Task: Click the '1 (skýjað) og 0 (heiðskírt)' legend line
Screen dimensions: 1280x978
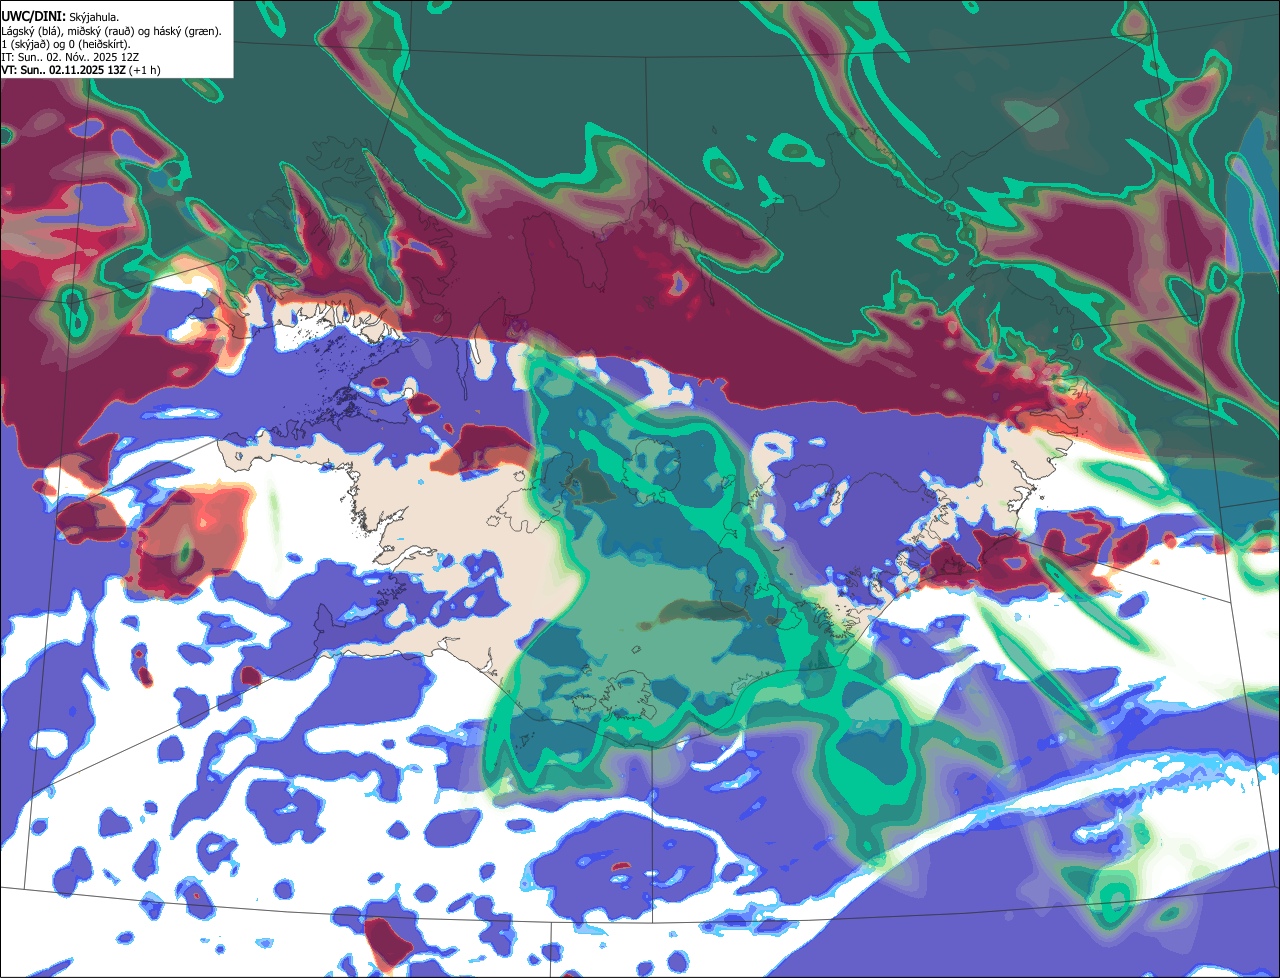Action: [x=65, y=44]
